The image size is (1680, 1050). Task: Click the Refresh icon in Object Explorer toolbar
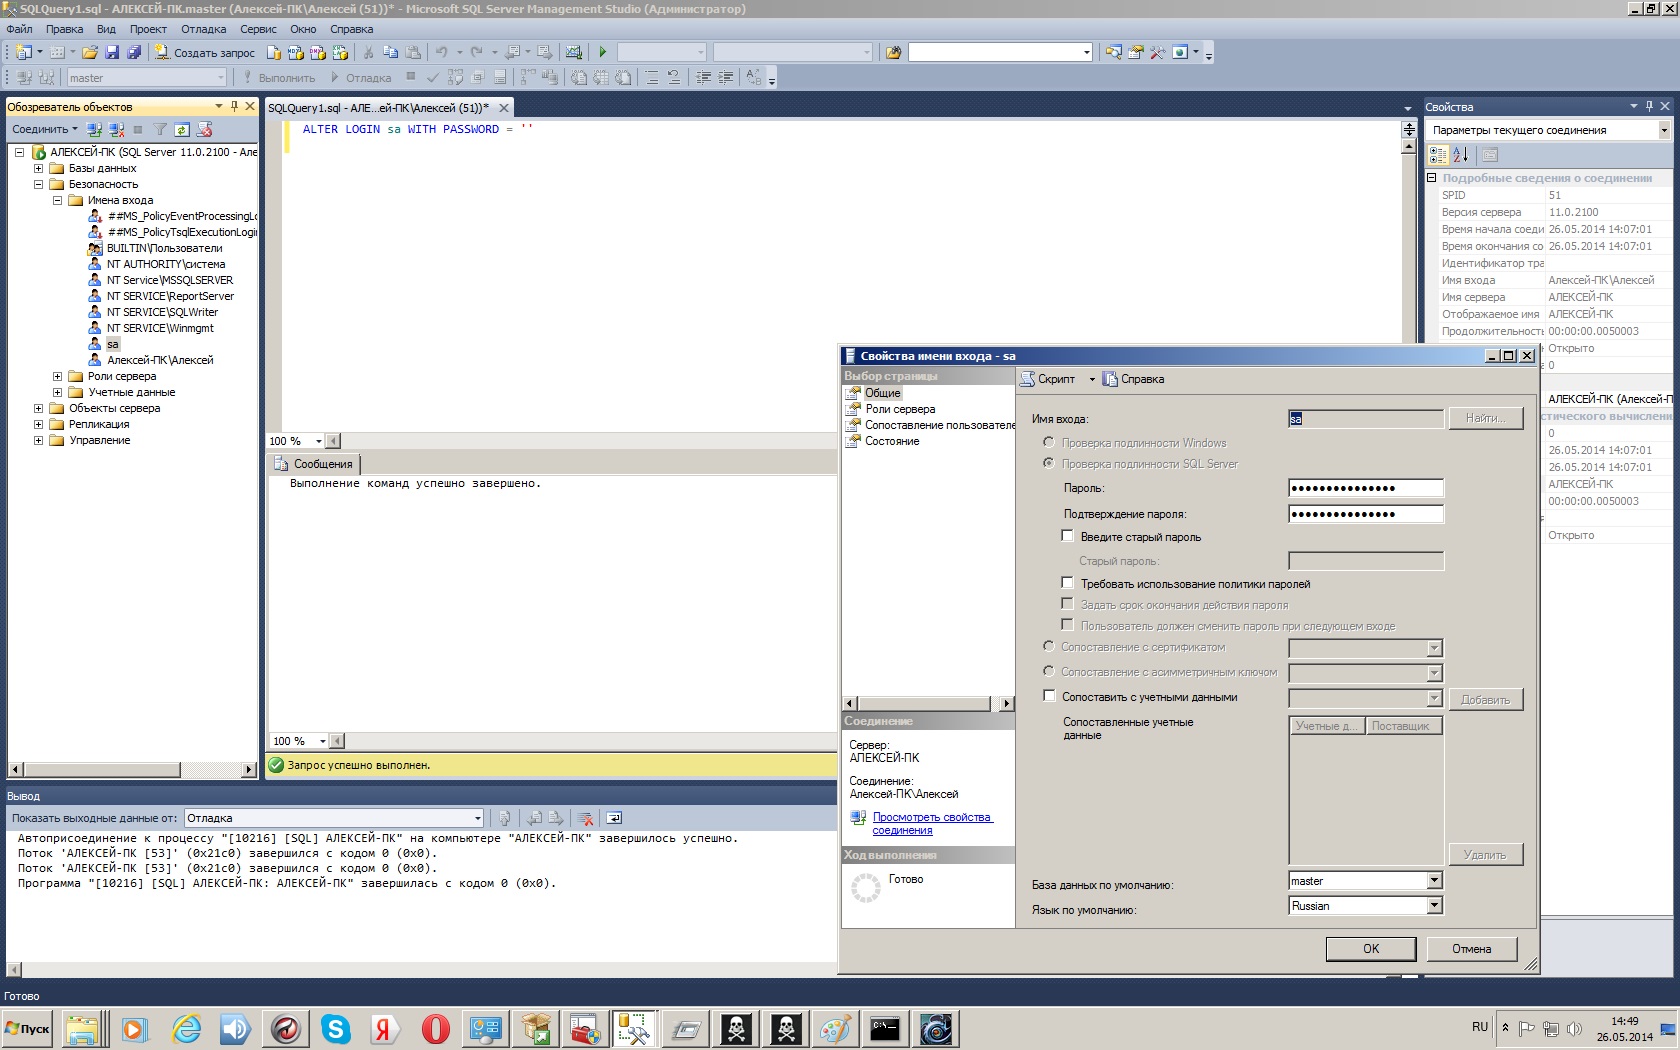pos(182,129)
